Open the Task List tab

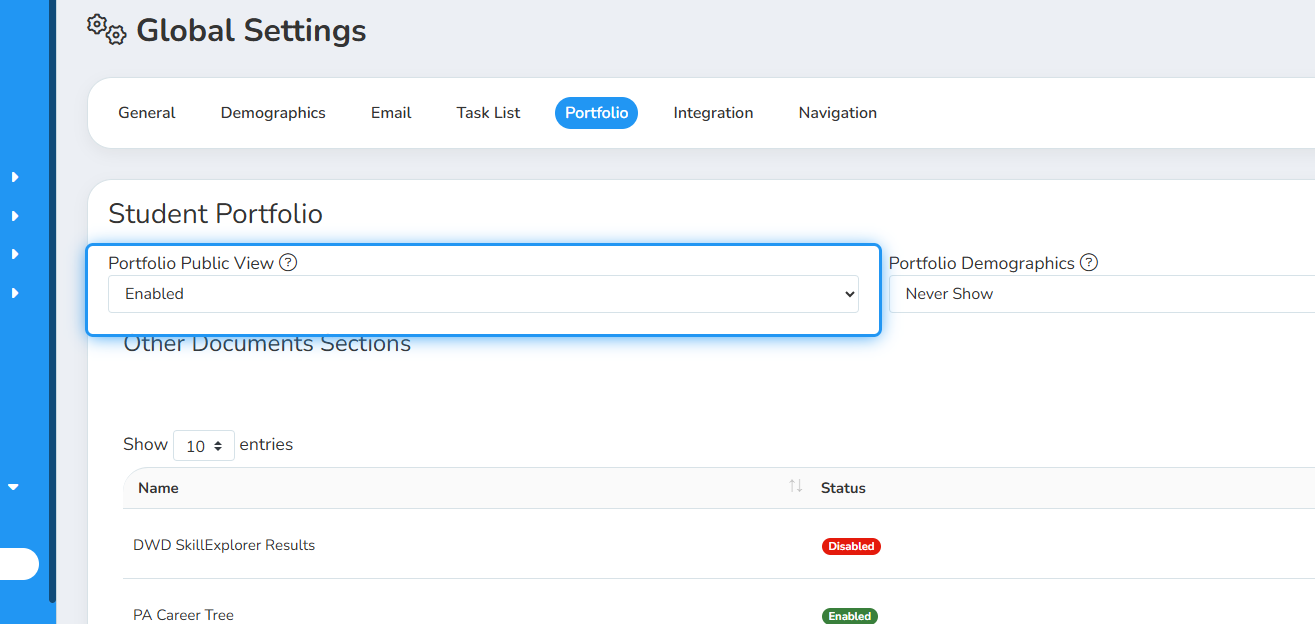(x=488, y=113)
